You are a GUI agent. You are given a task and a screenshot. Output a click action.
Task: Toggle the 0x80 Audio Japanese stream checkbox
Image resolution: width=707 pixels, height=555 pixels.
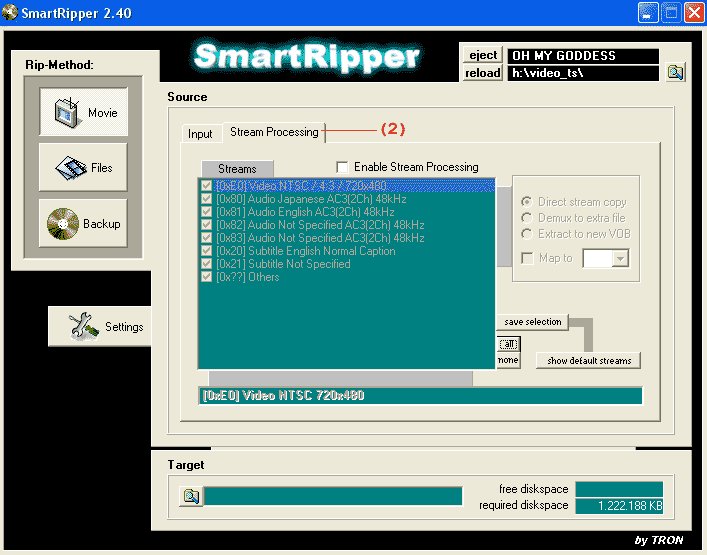click(x=207, y=198)
